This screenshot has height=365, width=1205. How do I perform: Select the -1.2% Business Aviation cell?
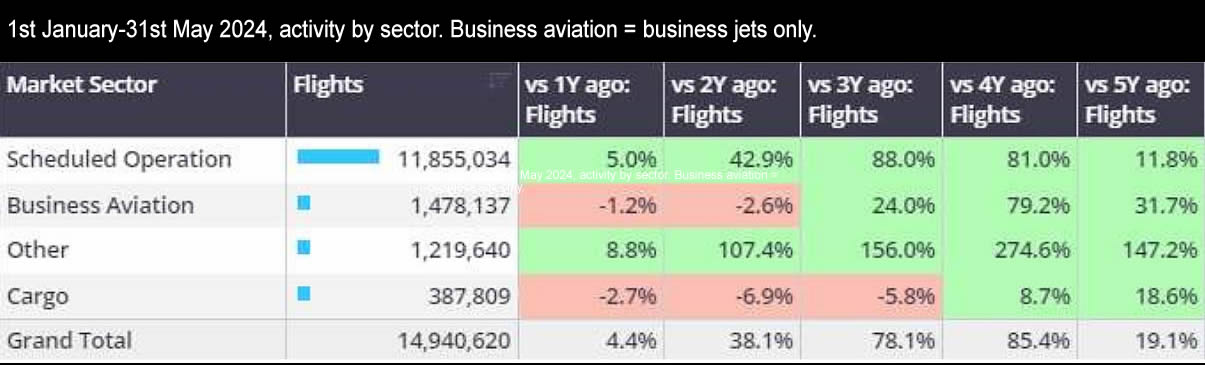(x=591, y=205)
